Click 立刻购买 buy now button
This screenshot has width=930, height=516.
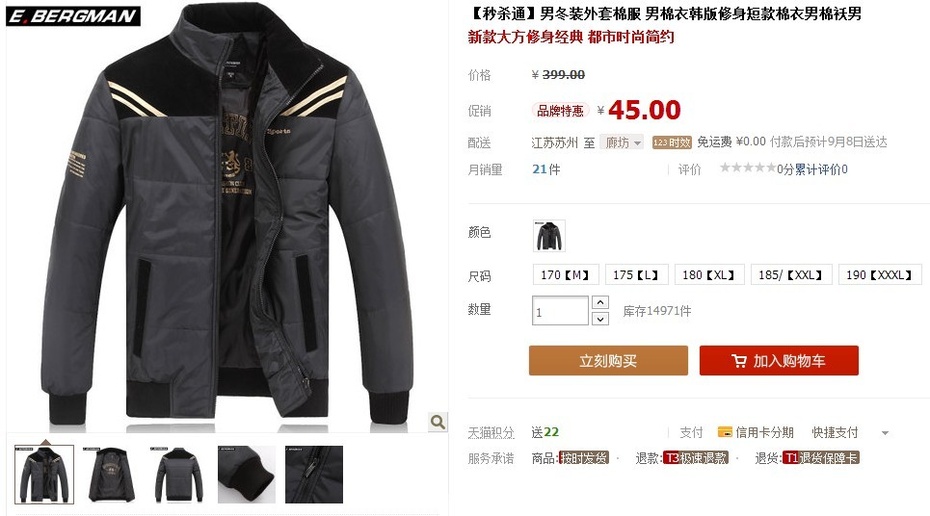[609, 361]
